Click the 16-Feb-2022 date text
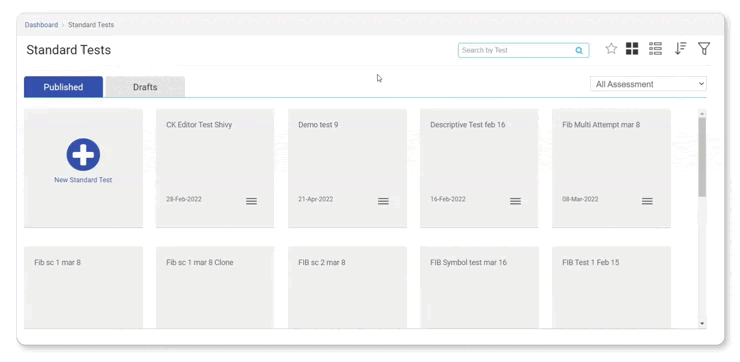This screenshot has height=362, width=740. point(448,199)
